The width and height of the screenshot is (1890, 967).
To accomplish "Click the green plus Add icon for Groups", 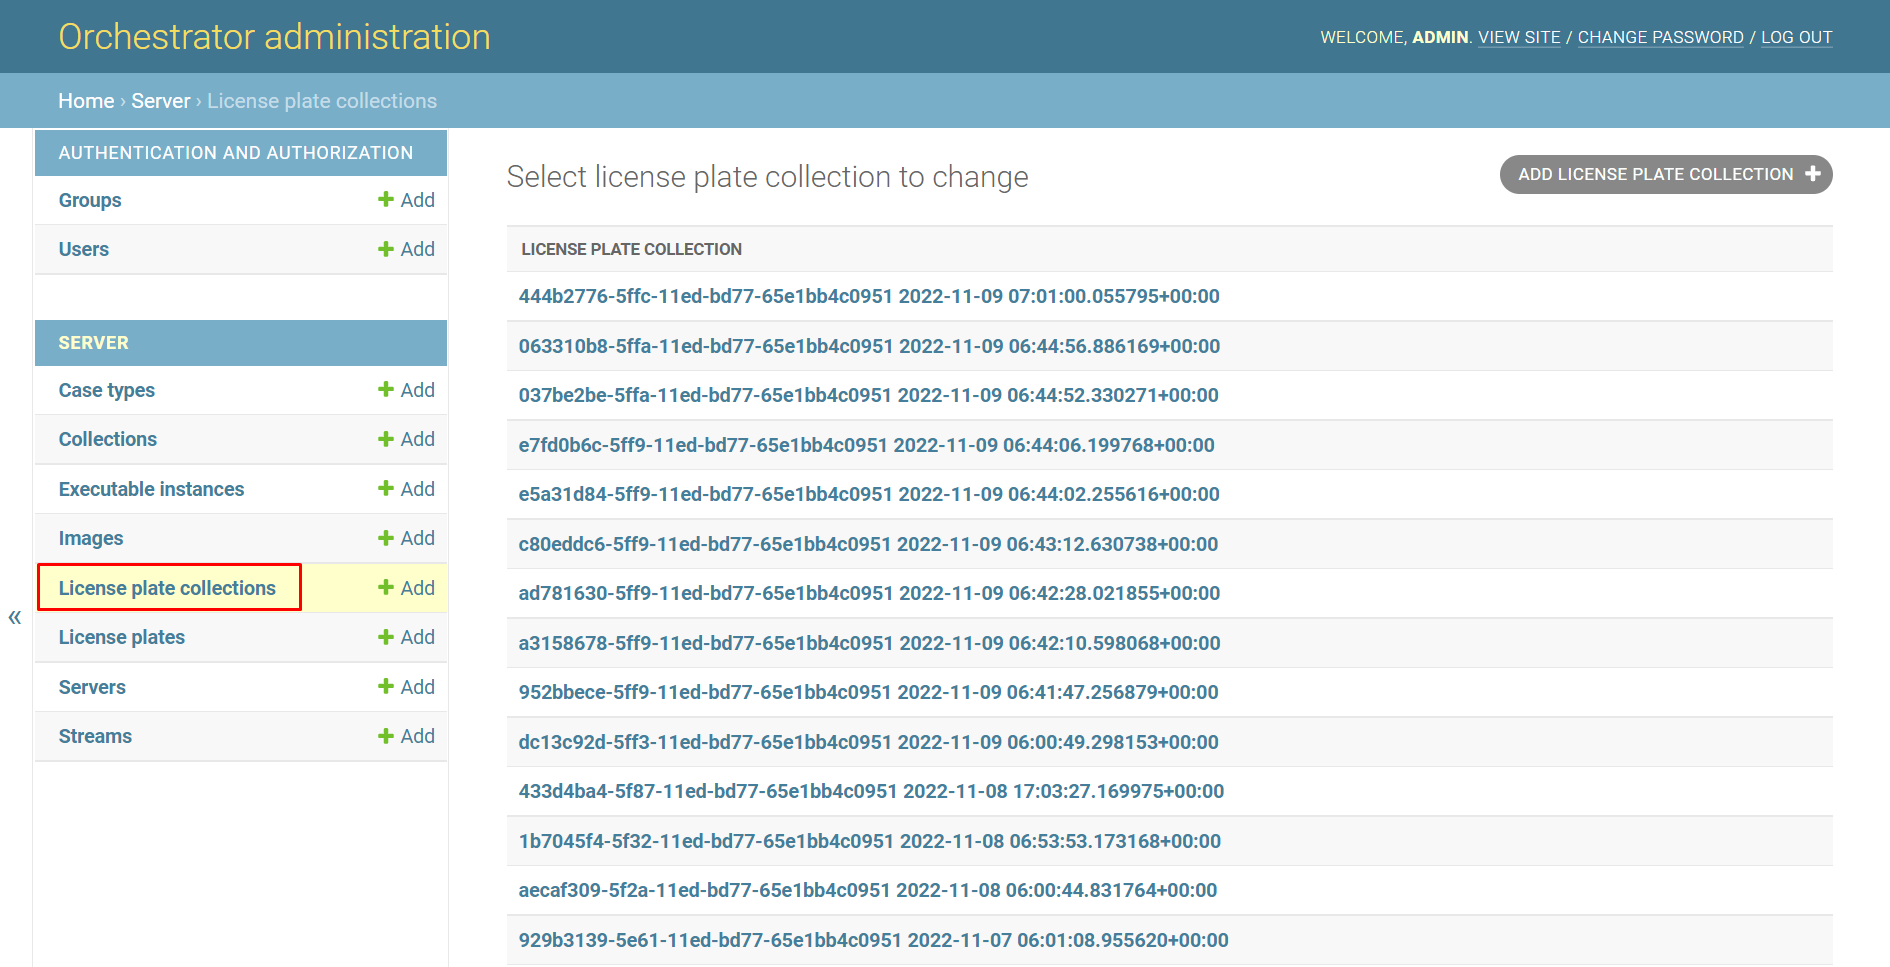I will 386,200.
